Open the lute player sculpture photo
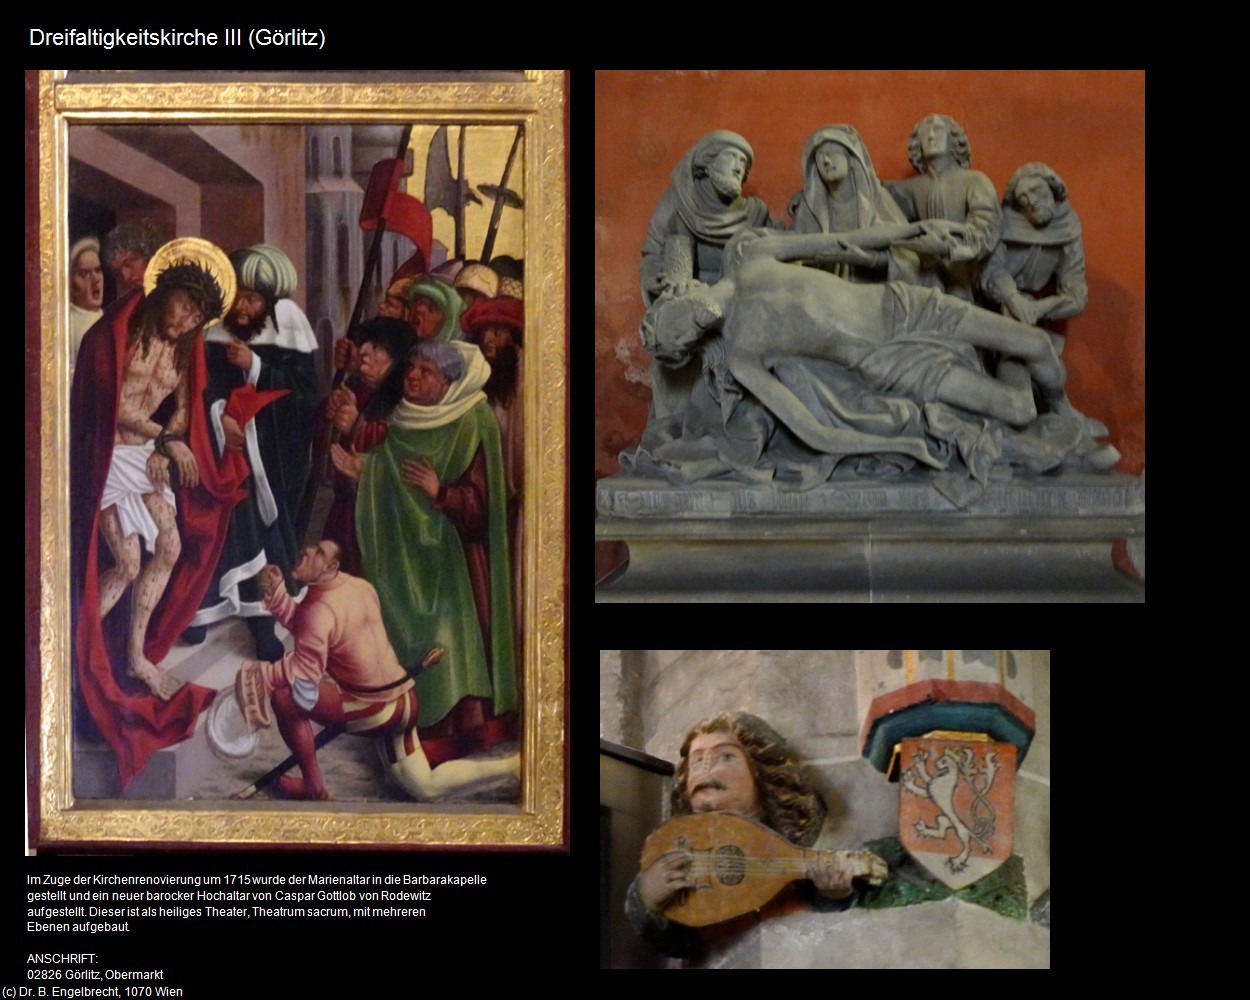Image resolution: width=1250 pixels, height=1000 pixels. 825,809
